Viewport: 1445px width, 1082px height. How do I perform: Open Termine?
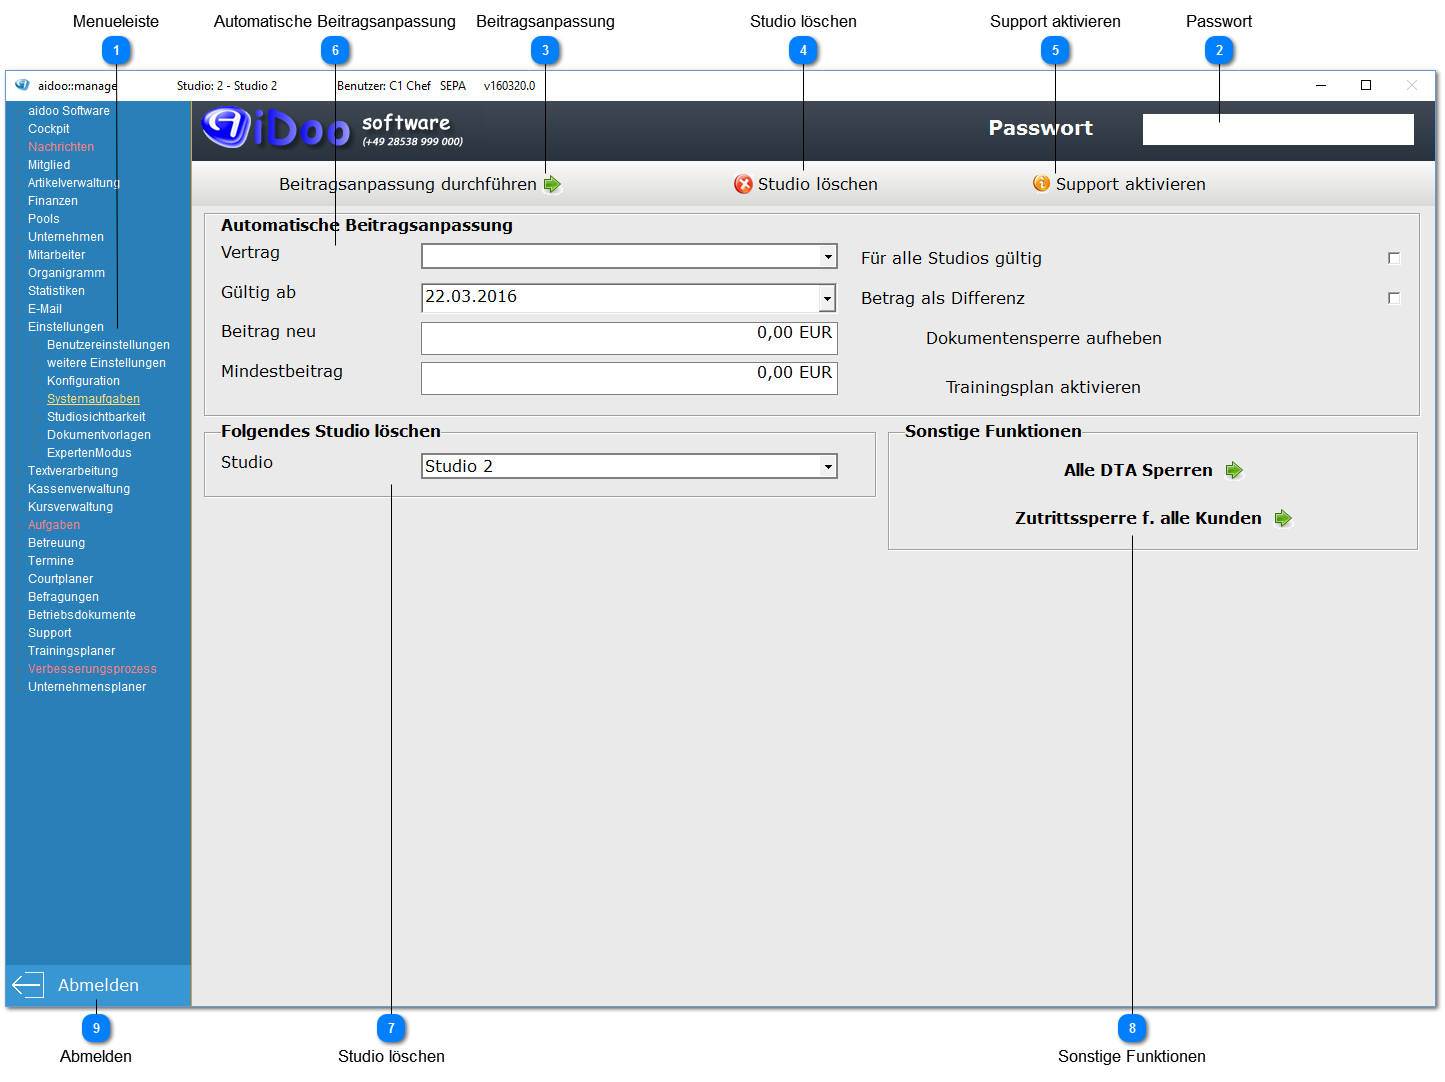click(x=51, y=561)
